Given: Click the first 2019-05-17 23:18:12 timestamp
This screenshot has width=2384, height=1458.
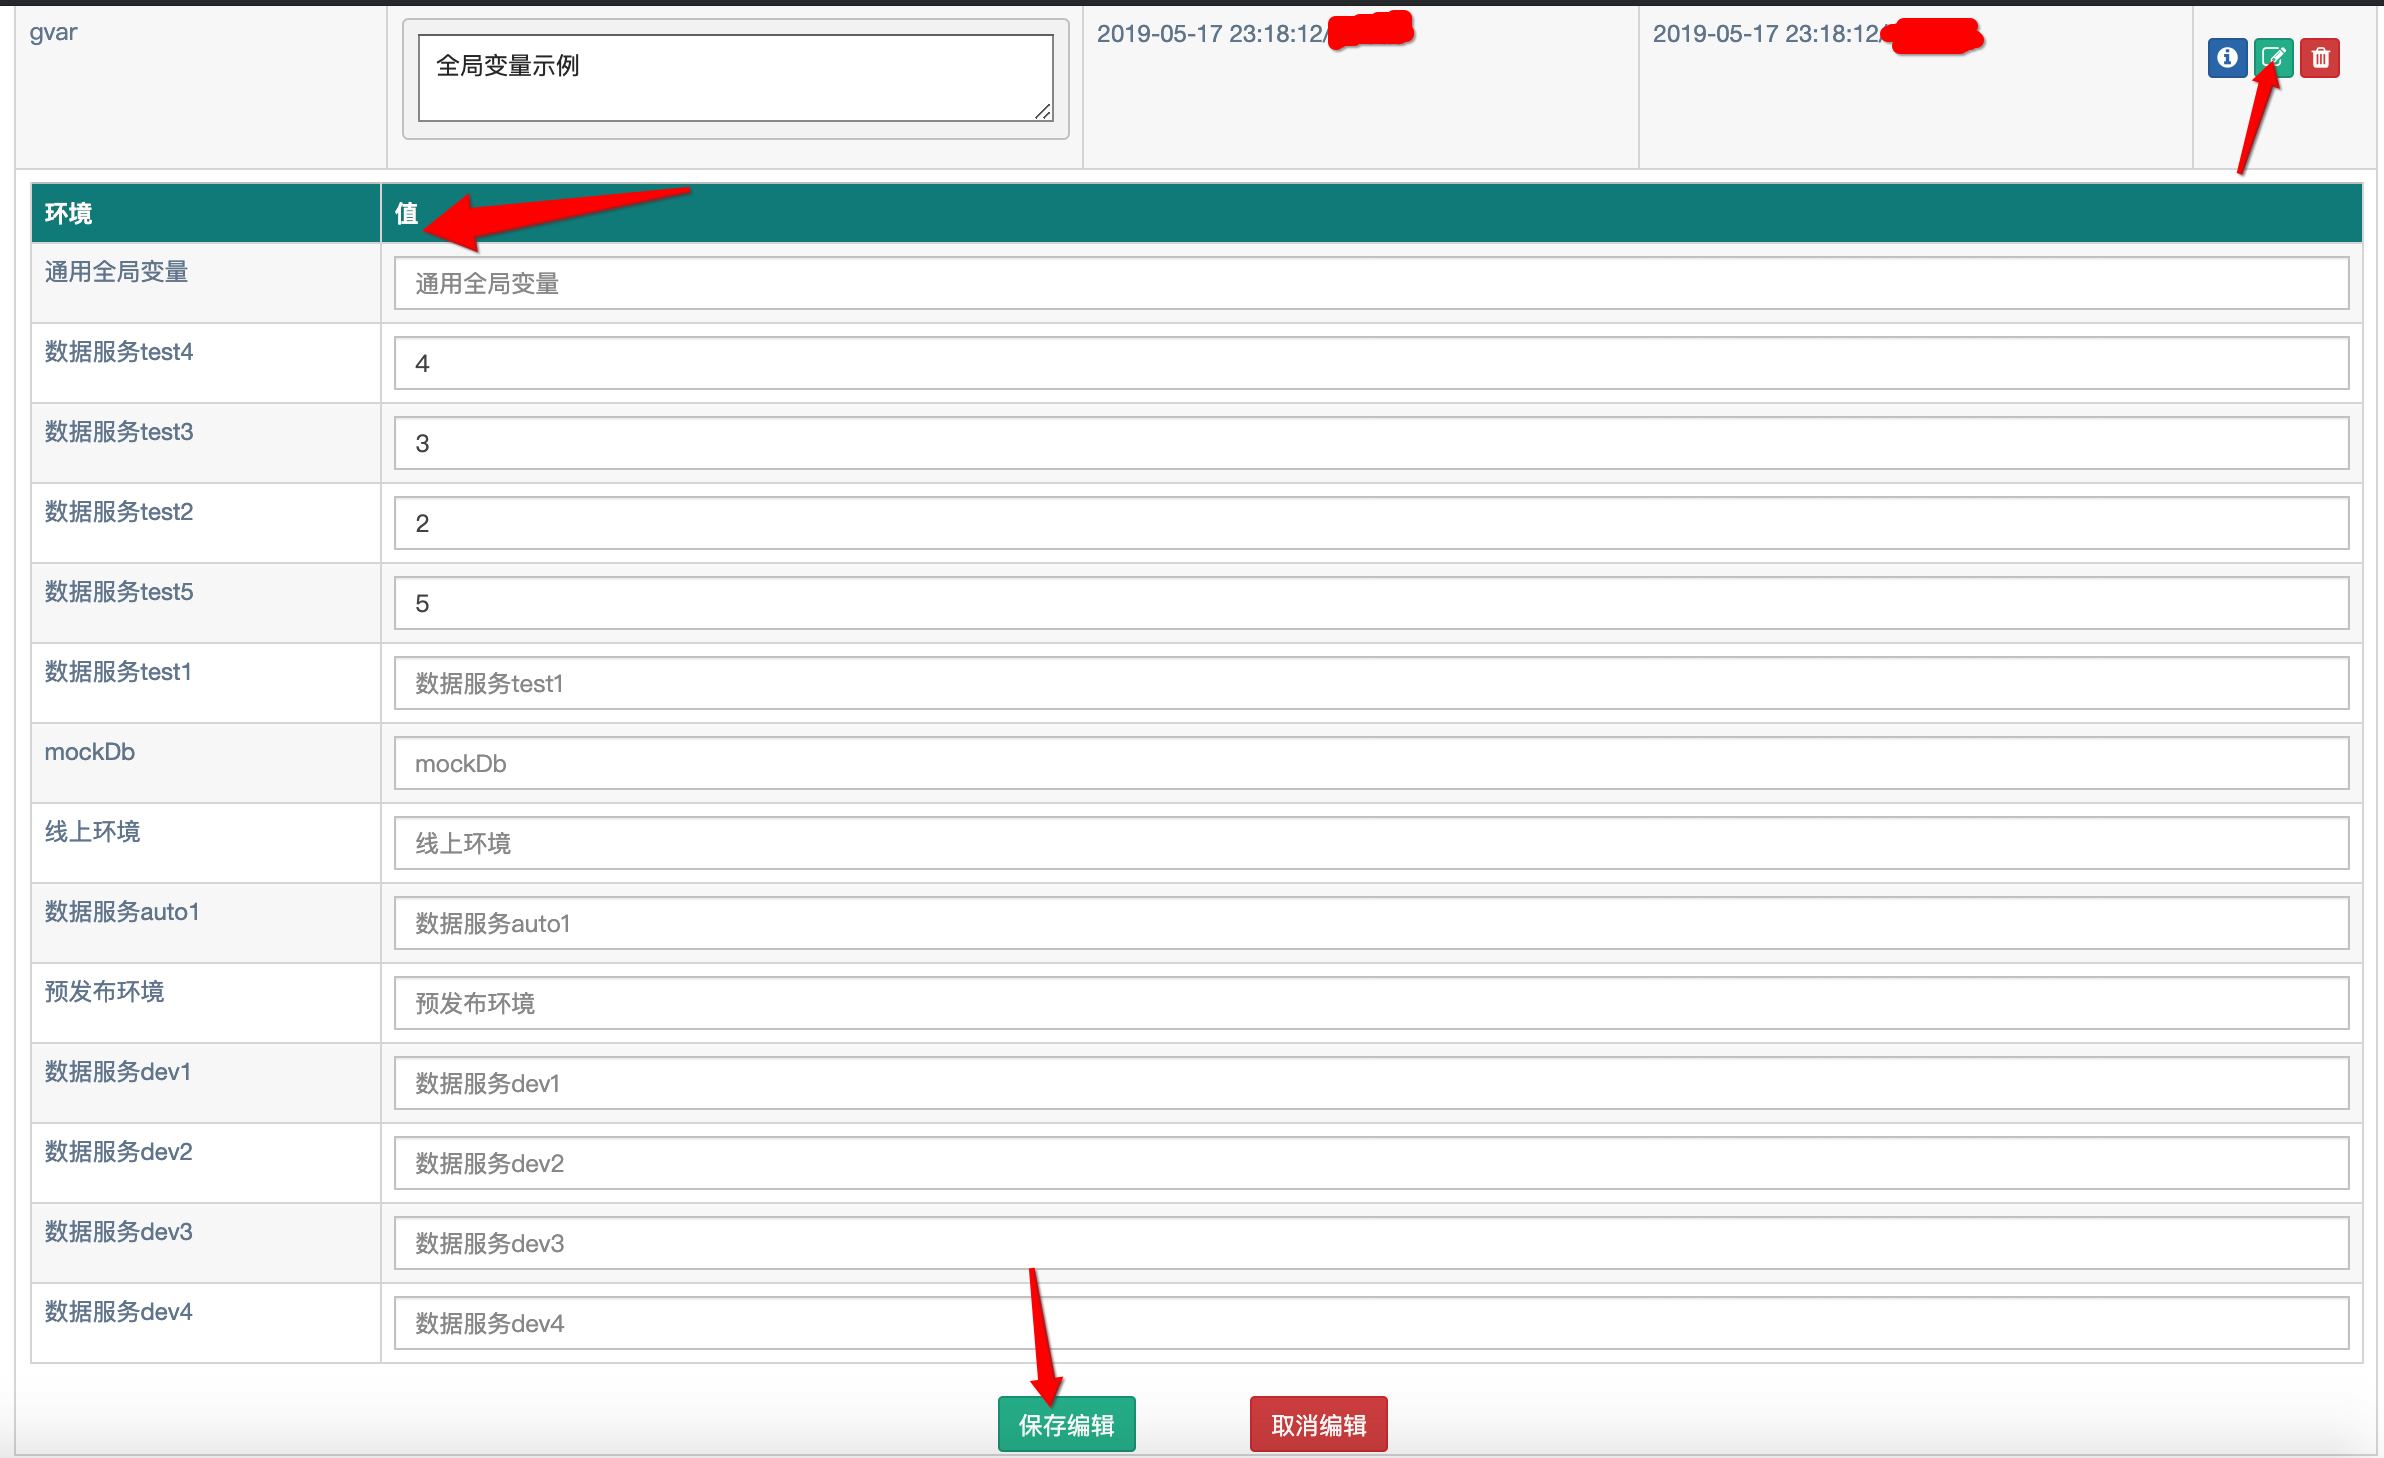Looking at the screenshot, I should 1210,33.
